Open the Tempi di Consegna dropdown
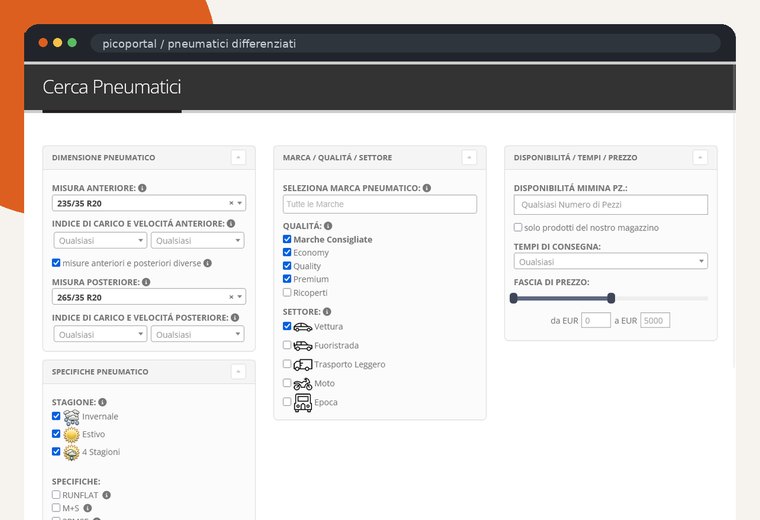Viewport: 760px width, 520px height. tap(610, 261)
